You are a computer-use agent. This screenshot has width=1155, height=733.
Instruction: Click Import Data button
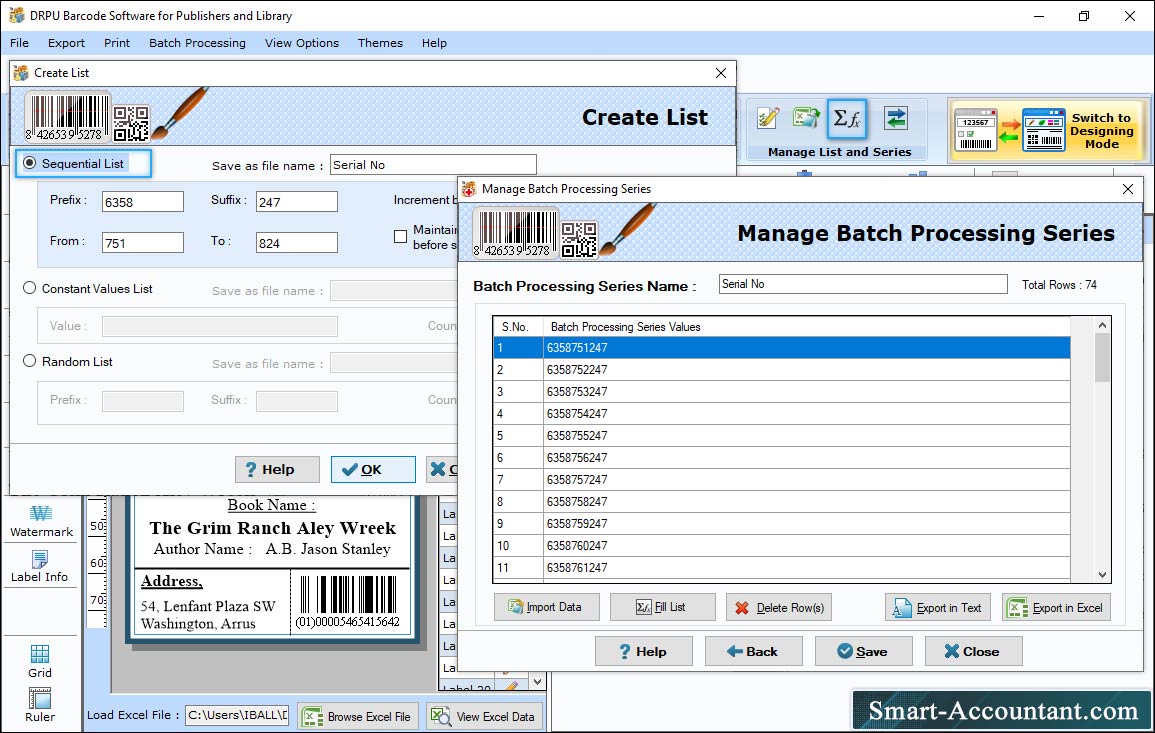[x=547, y=607]
